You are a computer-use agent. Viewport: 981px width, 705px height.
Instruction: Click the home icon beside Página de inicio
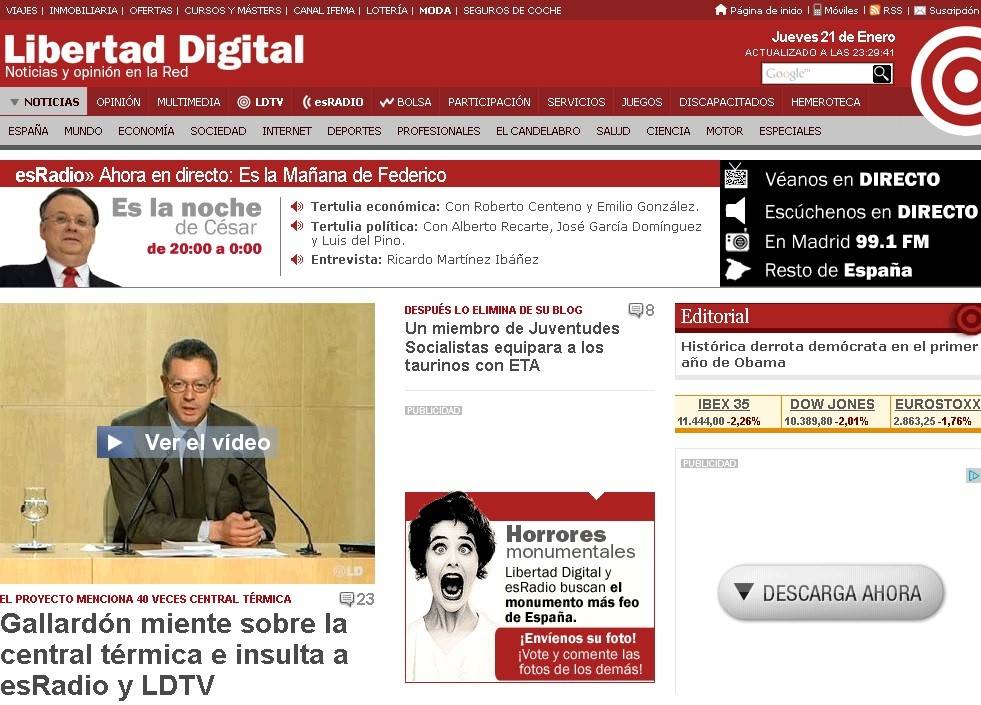point(721,10)
